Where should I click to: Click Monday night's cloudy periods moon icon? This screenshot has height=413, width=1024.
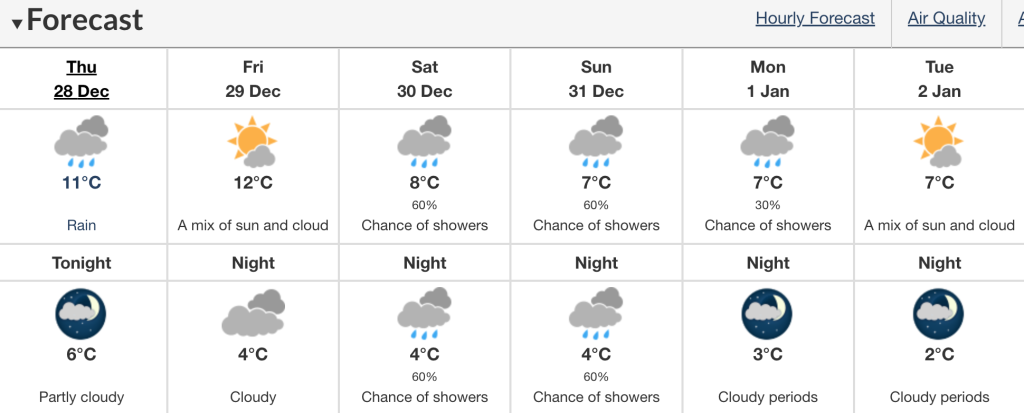pyautogui.click(x=767, y=314)
